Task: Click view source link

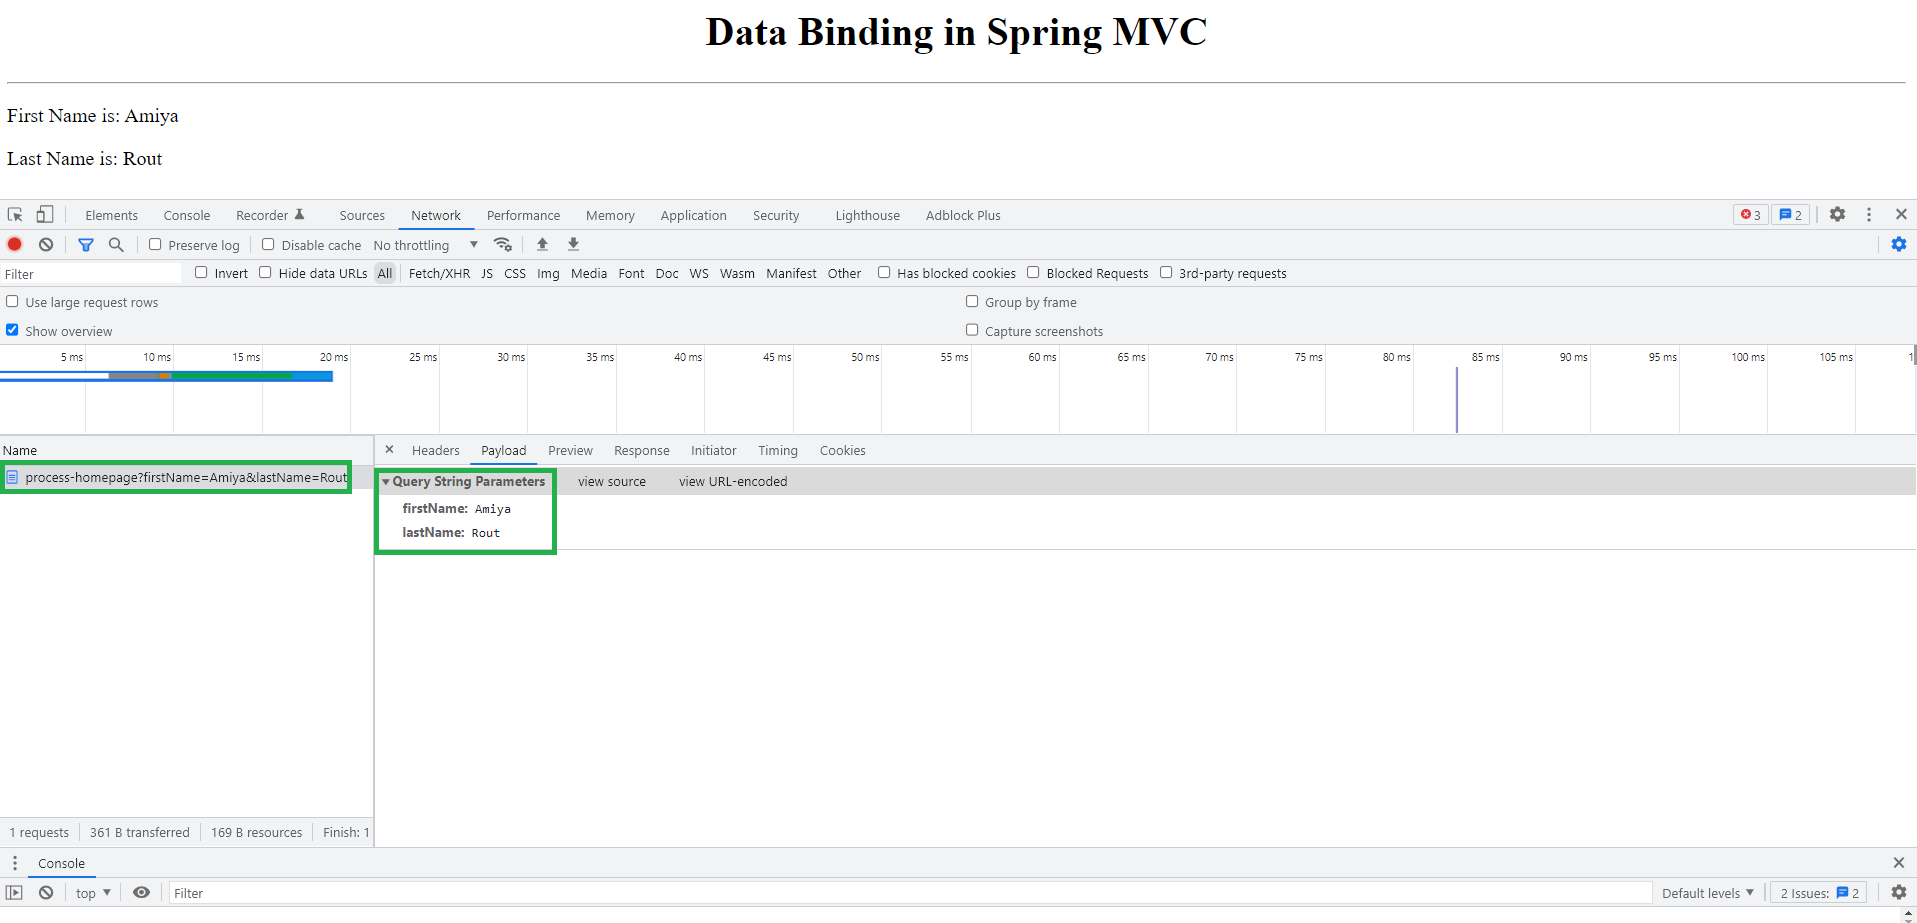Action: point(612,482)
